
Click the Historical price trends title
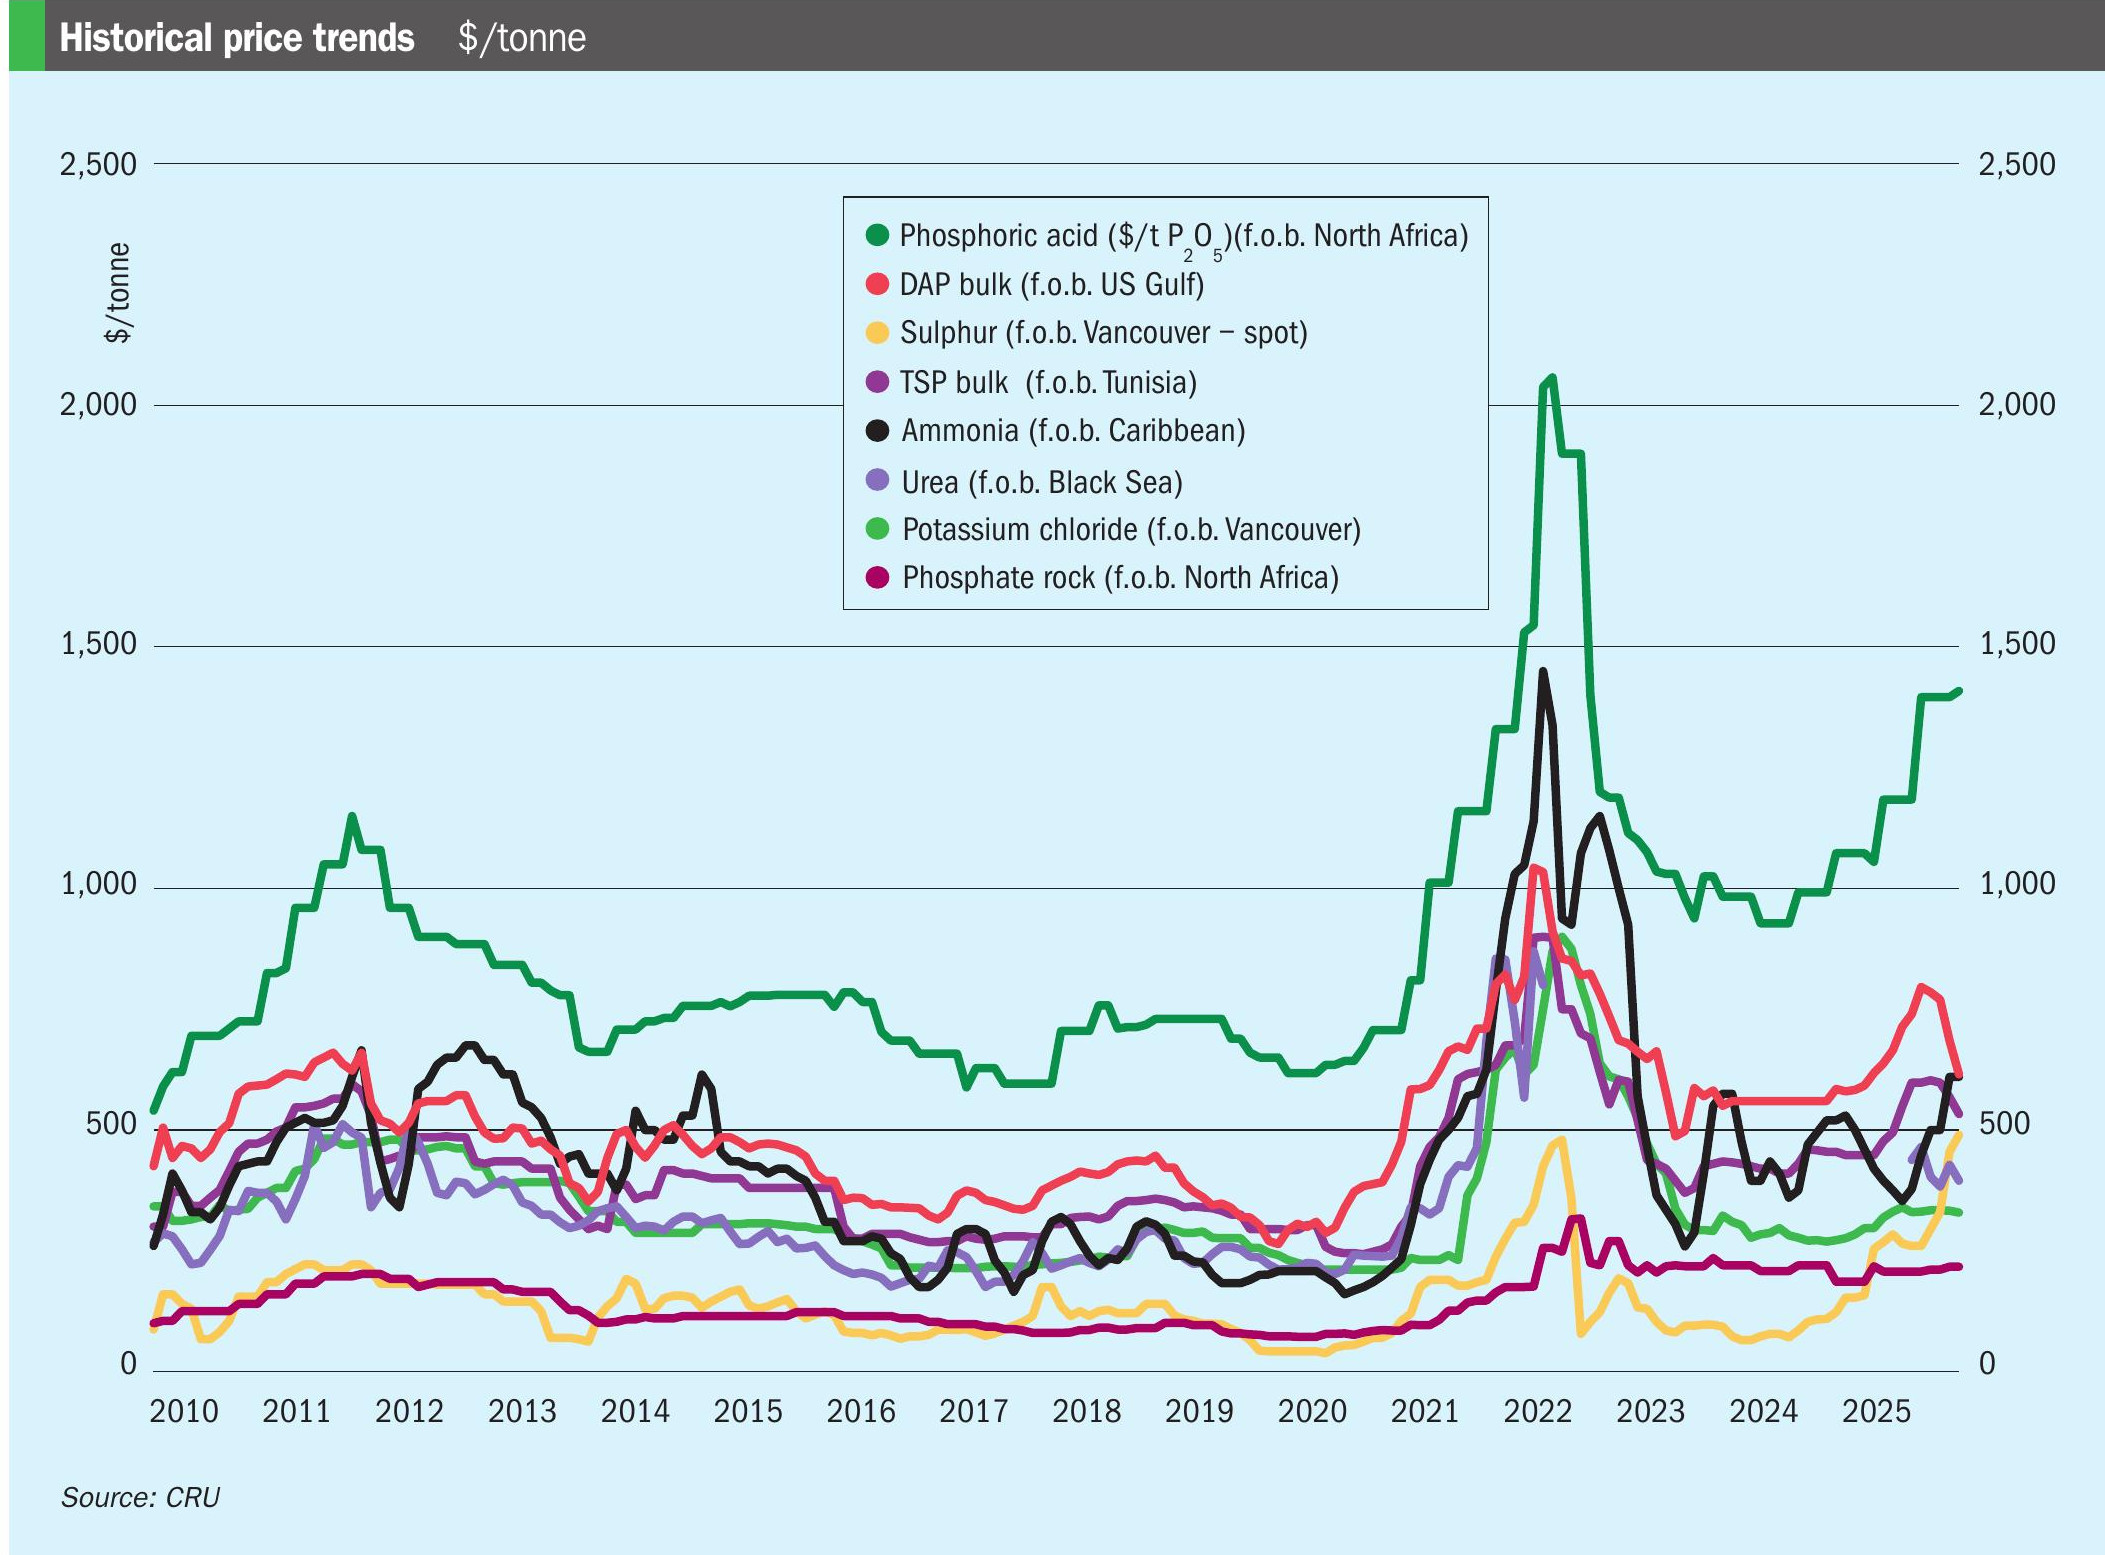point(237,38)
